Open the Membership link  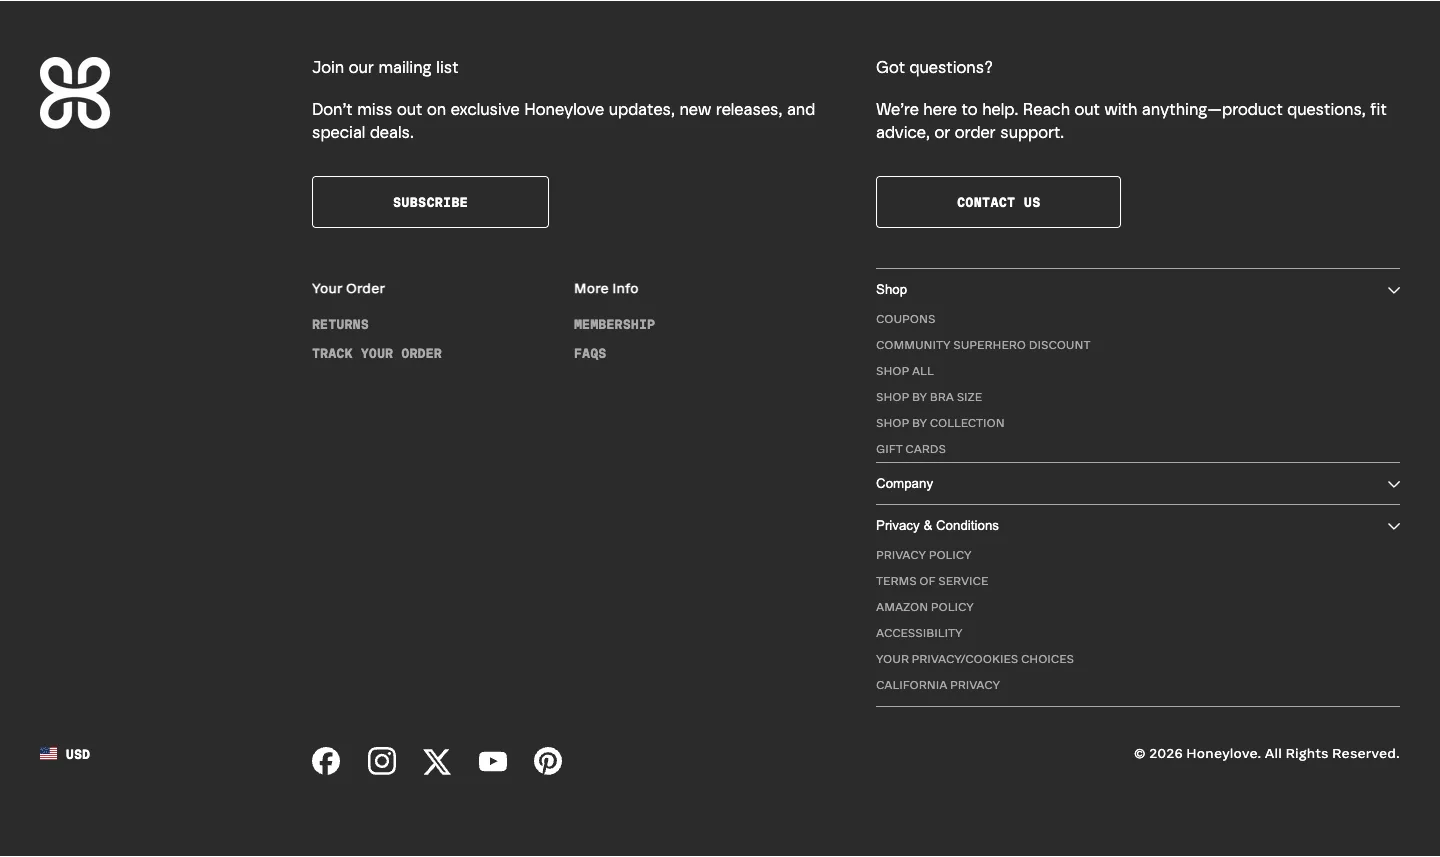(614, 324)
